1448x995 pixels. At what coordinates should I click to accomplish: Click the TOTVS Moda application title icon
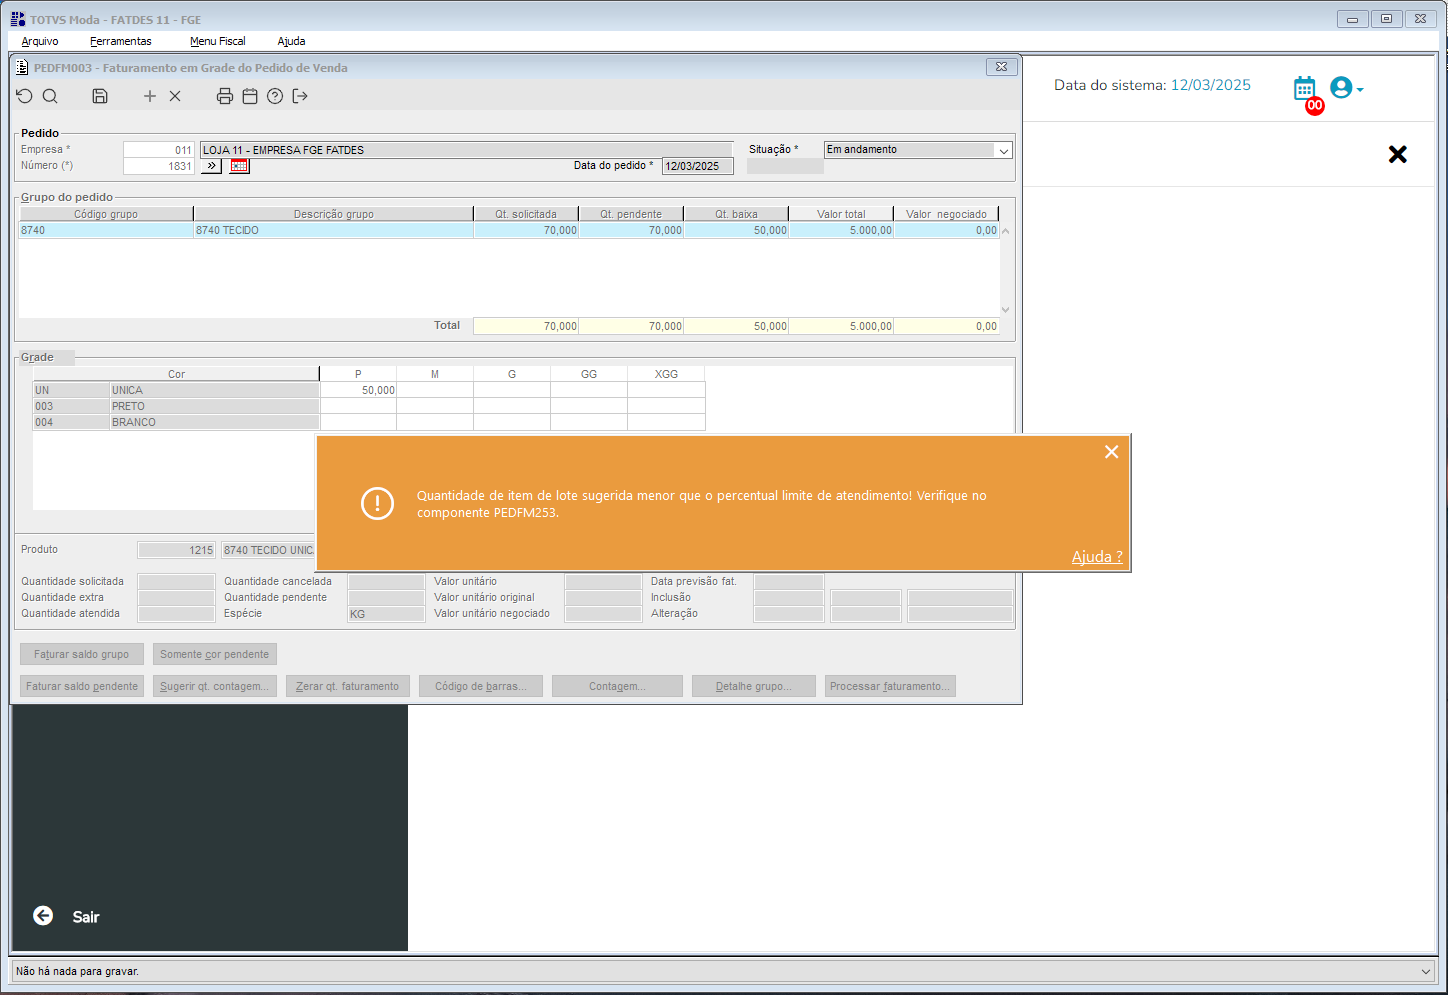coord(18,19)
